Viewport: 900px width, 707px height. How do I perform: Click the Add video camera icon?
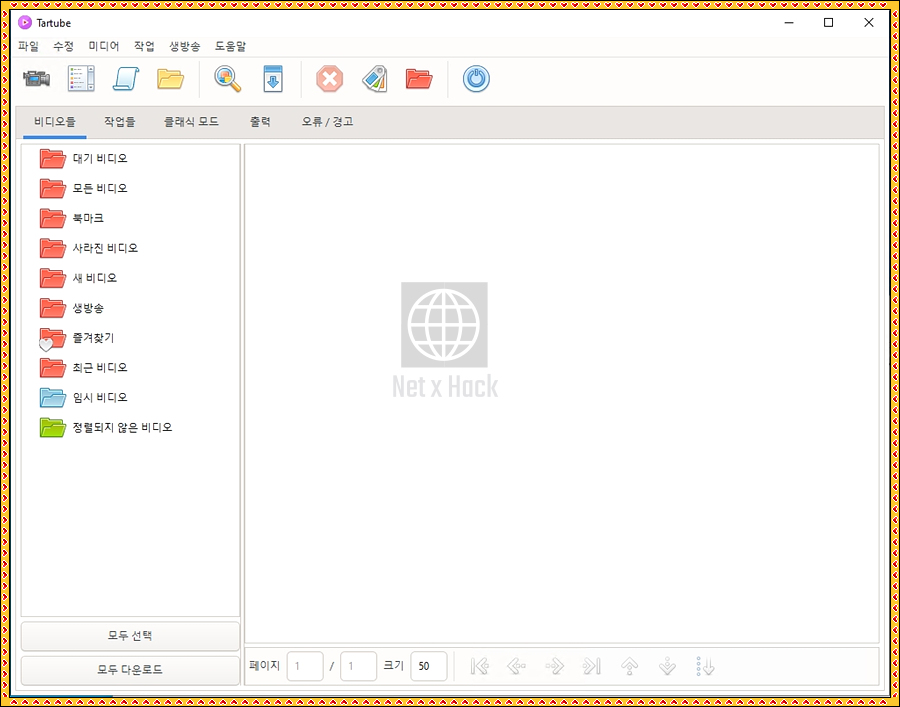(37, 79)
